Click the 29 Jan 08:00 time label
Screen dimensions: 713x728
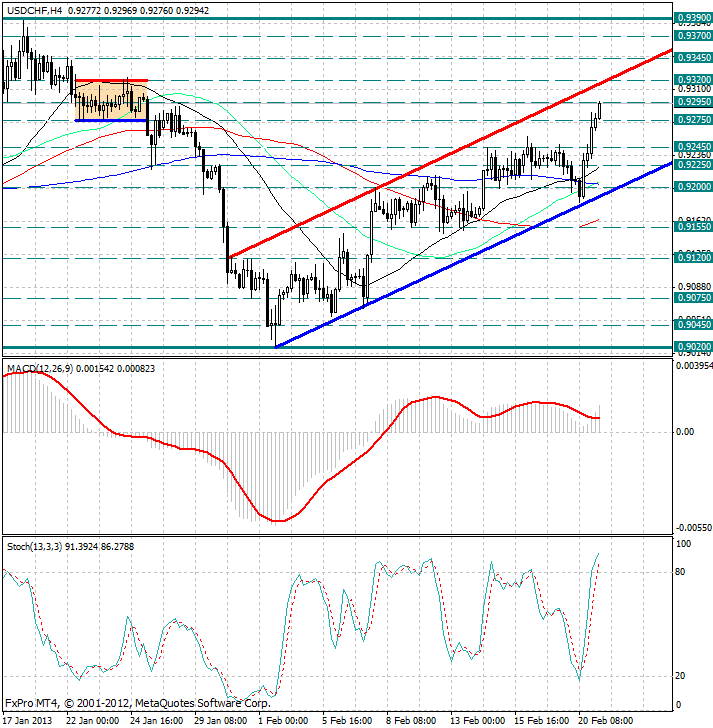[220, 721]
